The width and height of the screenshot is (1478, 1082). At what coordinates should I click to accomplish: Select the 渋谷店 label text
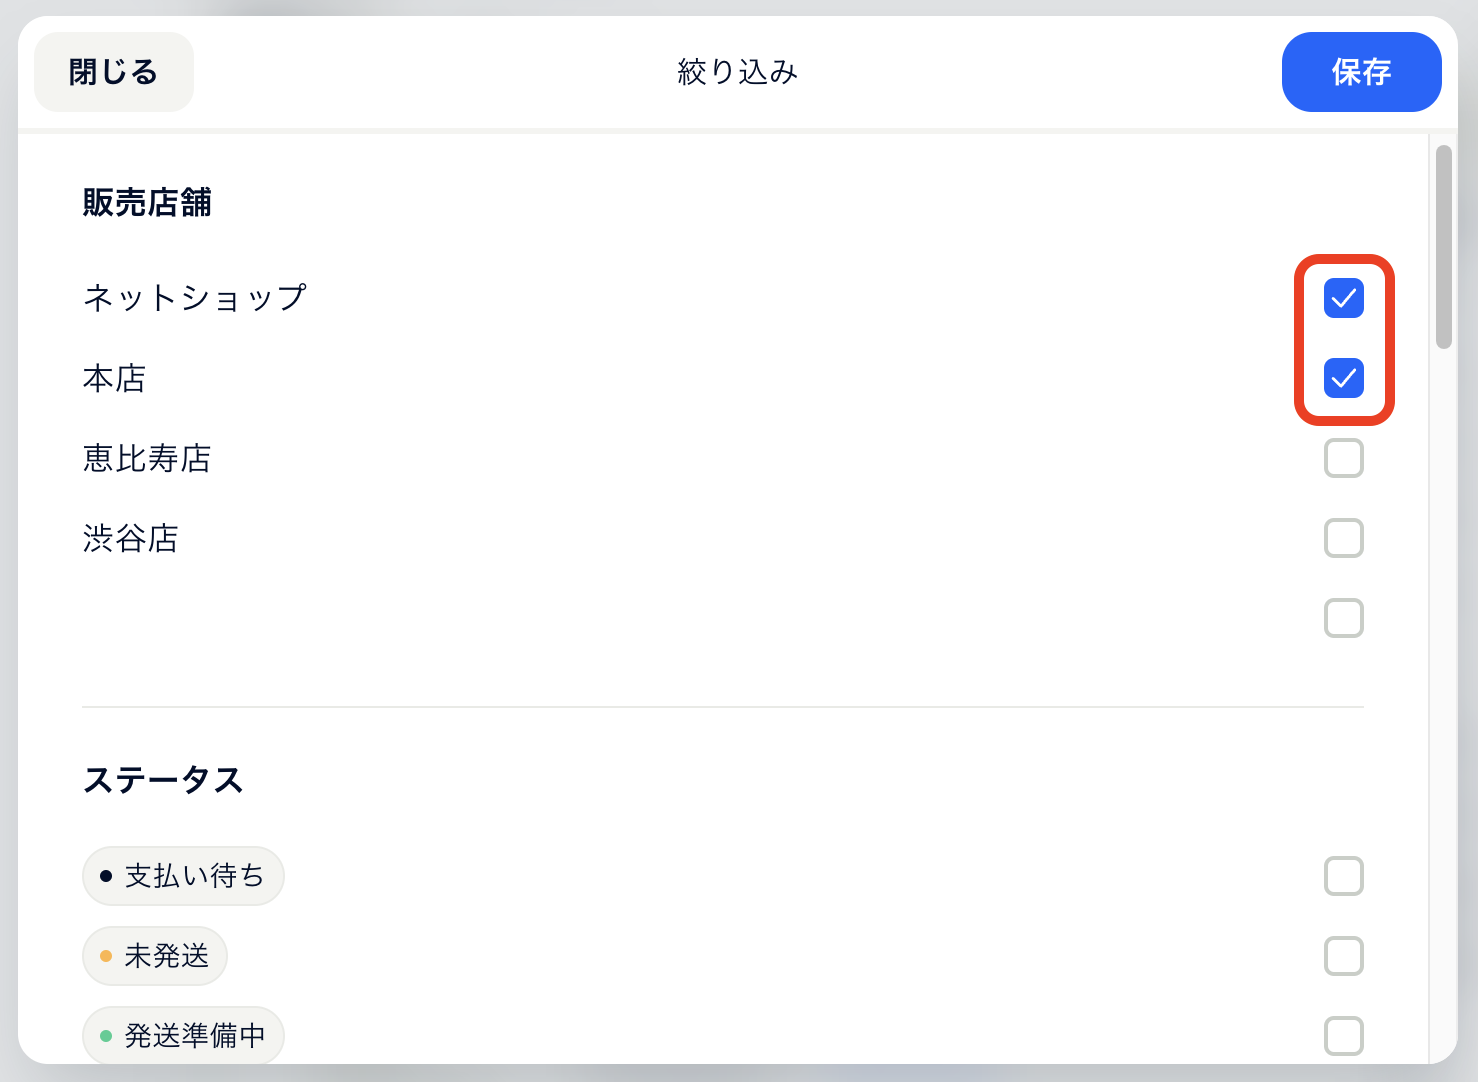pyautogui.click(x=131, y=538)
